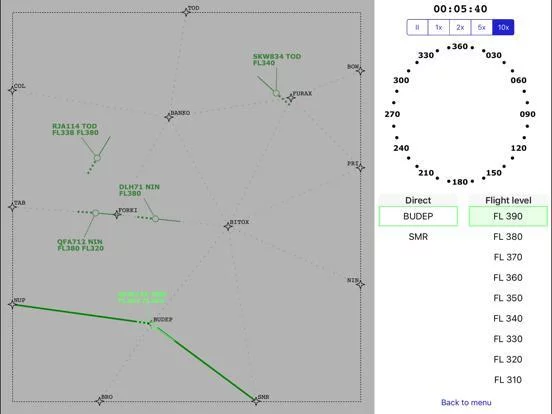The width and height of the screenshot is (552, 414).
Task: Assign flight level FL 350
Action: tap(508, 298)
